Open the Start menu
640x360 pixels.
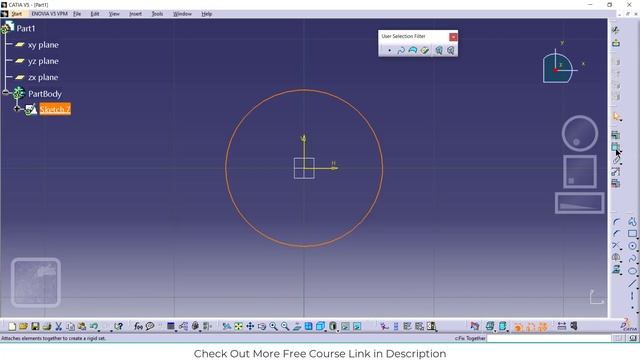(x=16, y=14)
